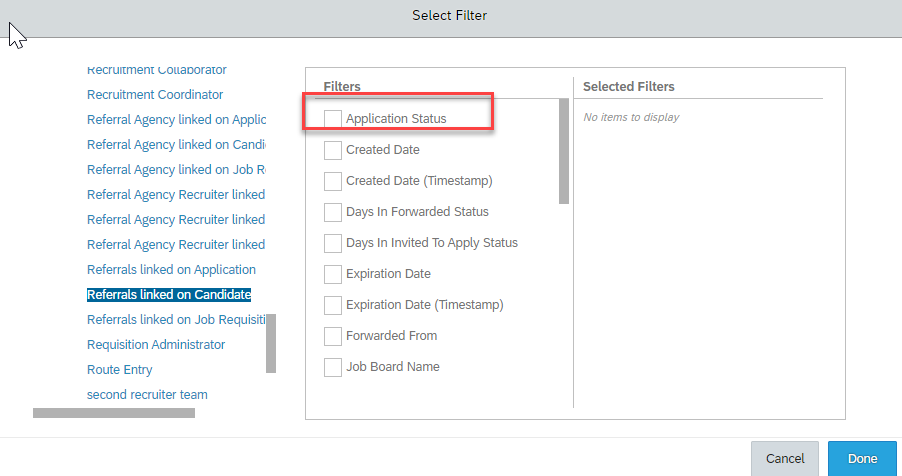Screen dimensions: 902x476
Task: Cancel the Select Filter dialog
Action: (785, 459)
